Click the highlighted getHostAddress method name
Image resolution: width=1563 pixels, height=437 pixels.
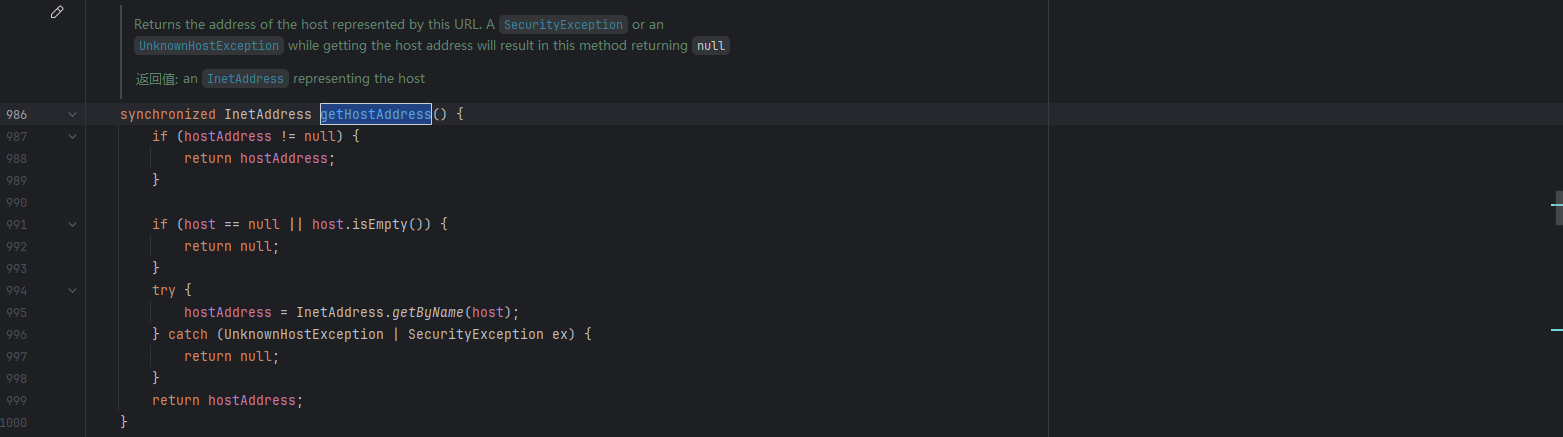click(x=376, y=115)
